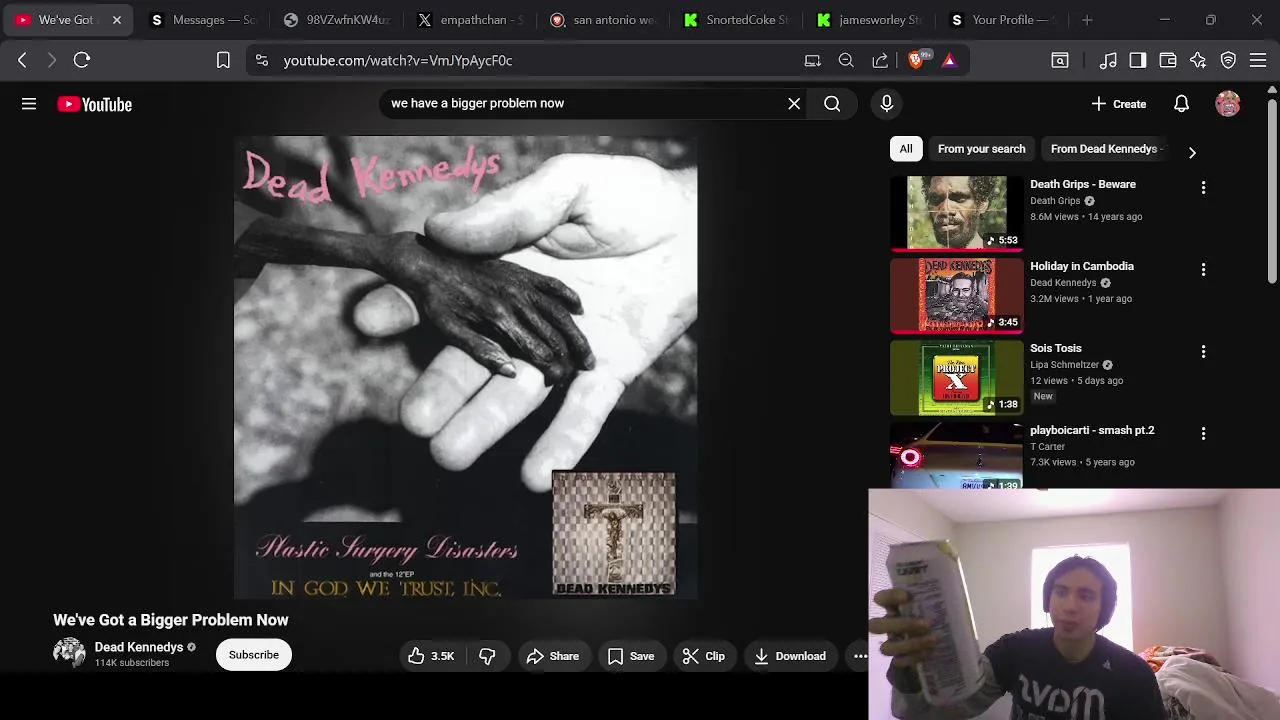The height and width of the screenshot is (720, 1280).
Task: View site information icon in address bar
Action: tap(262, 60)
